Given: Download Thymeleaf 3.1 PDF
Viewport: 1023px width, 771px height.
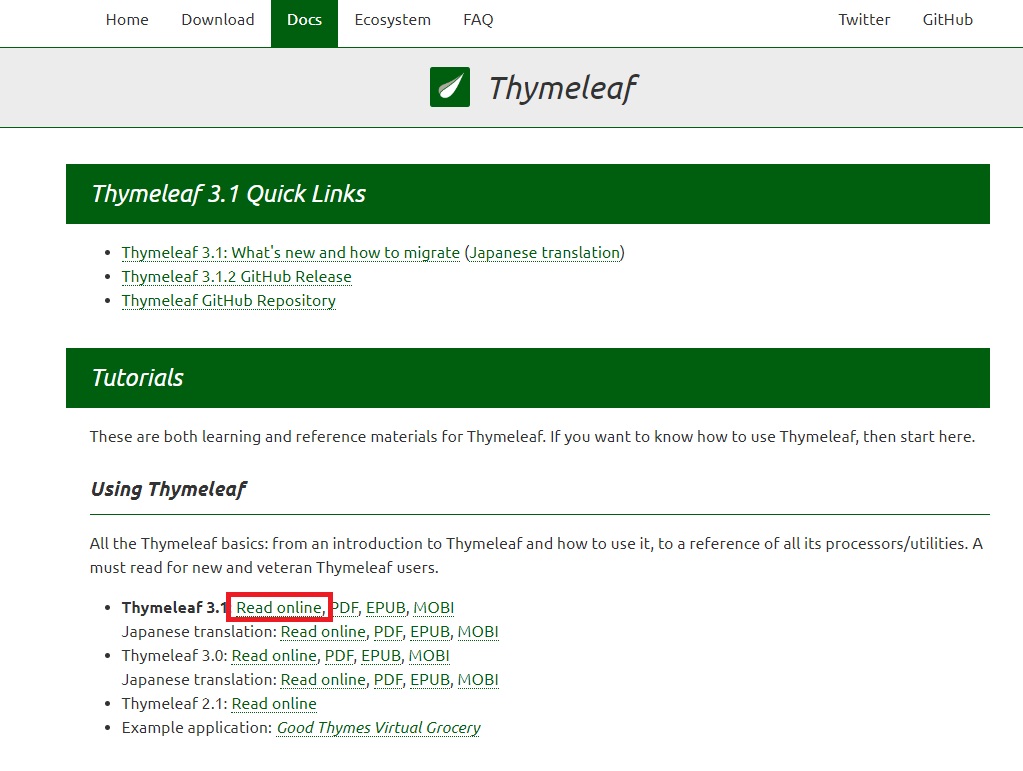Looking at the screenshot, I should pos(344,607).
